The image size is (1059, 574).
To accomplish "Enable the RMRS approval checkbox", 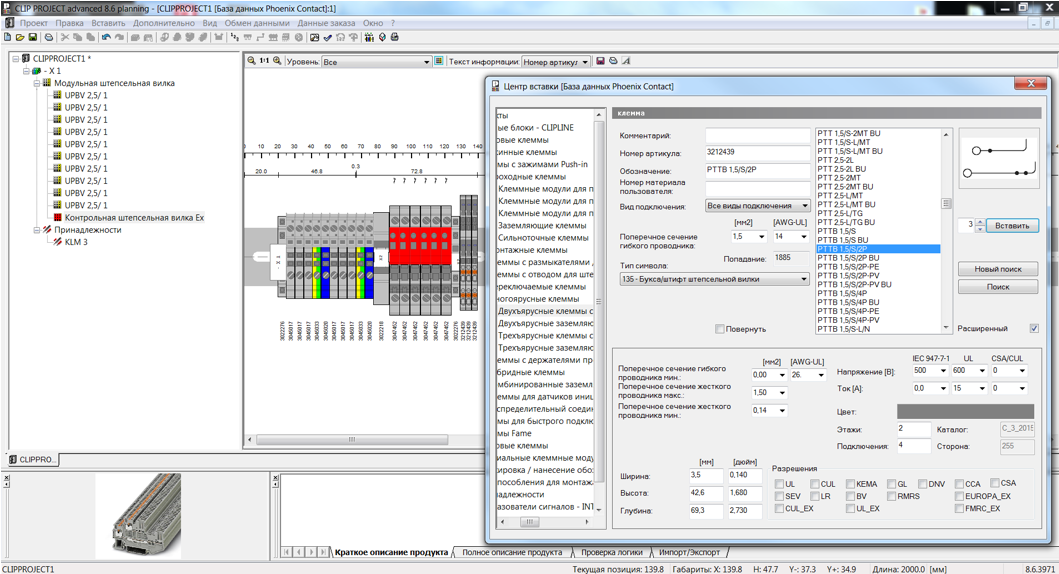I will pyautogui.click(x=891, y=496).
